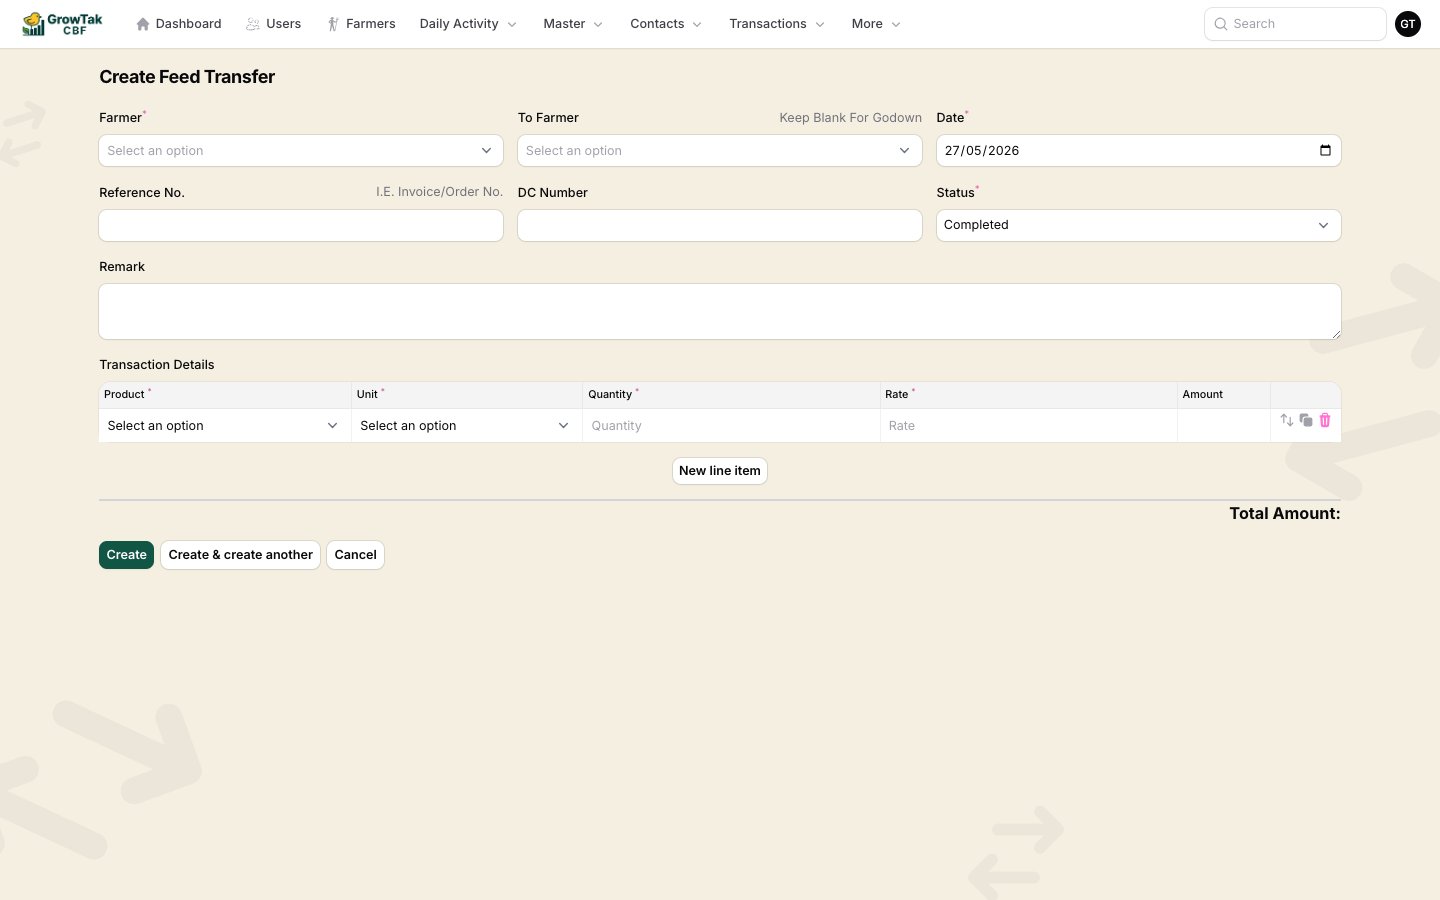Viewport: 1440px width, 900px height.
Task: Expand the More menu
Action: [876, 24]
